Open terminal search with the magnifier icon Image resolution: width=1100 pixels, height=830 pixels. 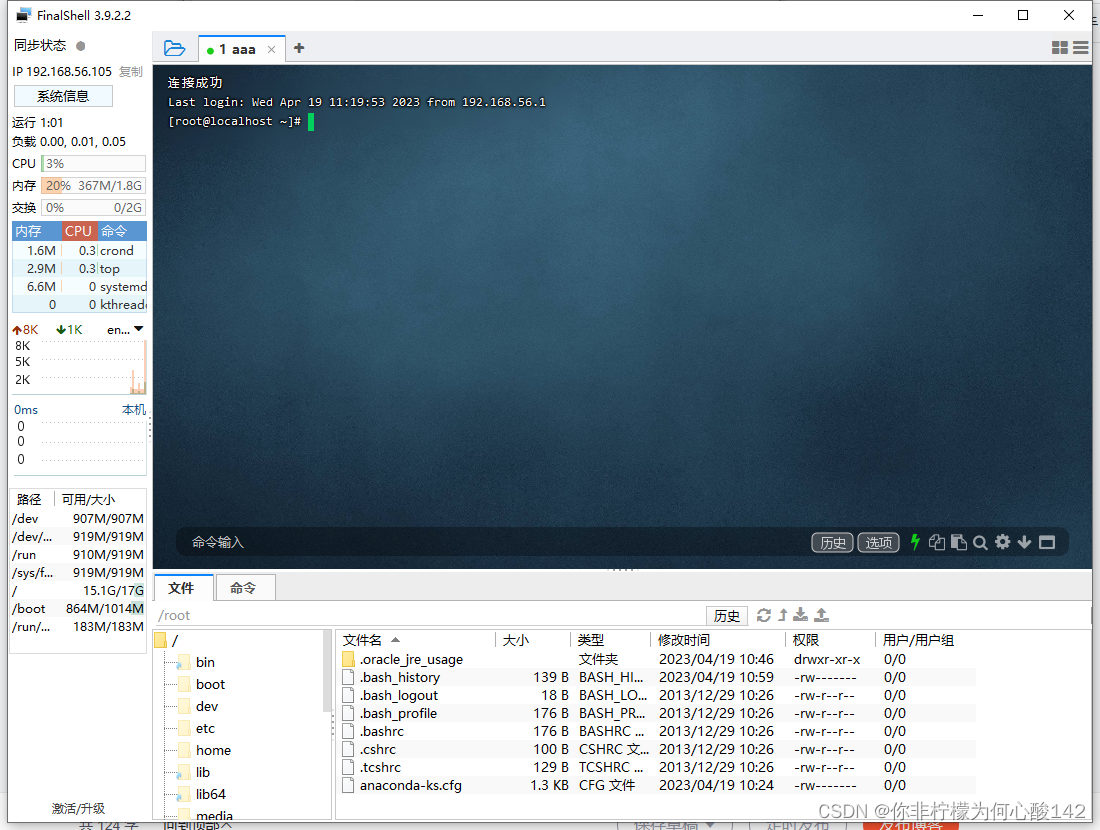tap(979, 542)
